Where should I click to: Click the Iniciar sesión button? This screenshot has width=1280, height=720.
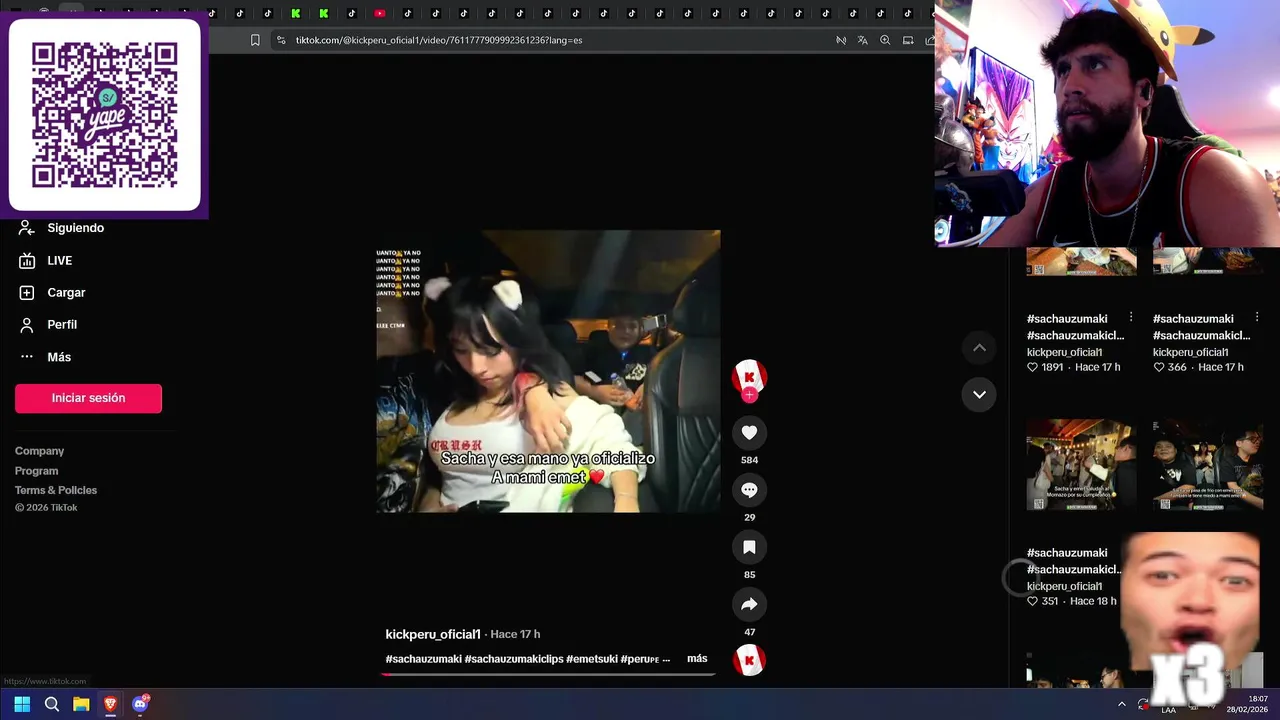(88, 398)
